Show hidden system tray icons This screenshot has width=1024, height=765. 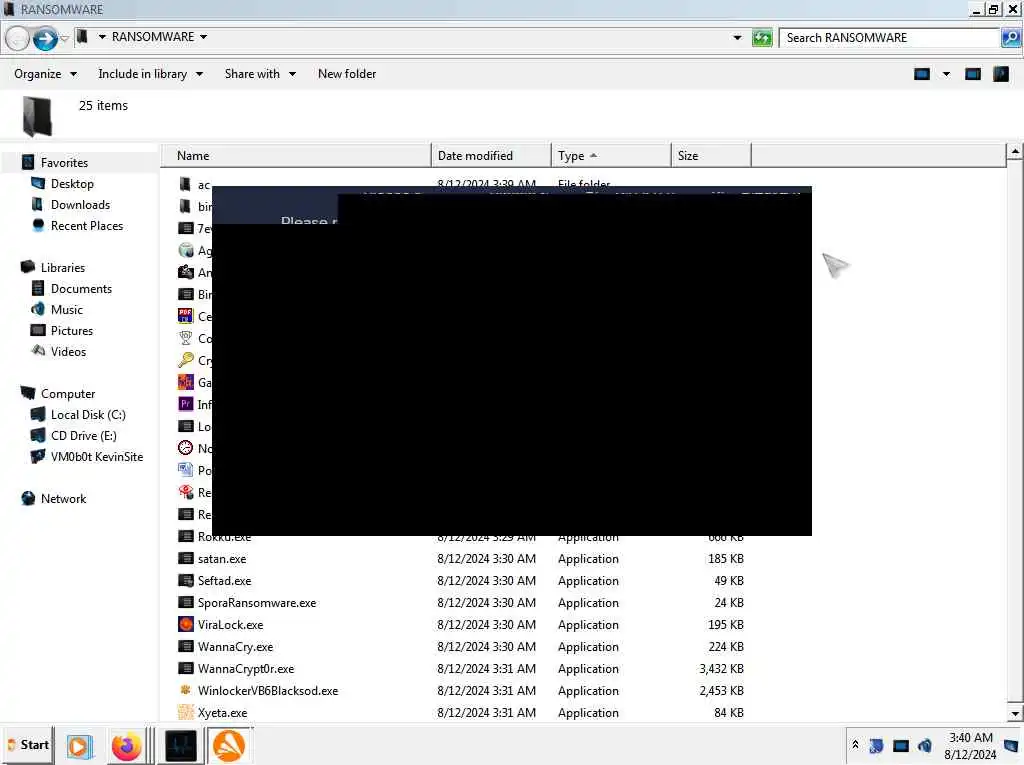855,745
